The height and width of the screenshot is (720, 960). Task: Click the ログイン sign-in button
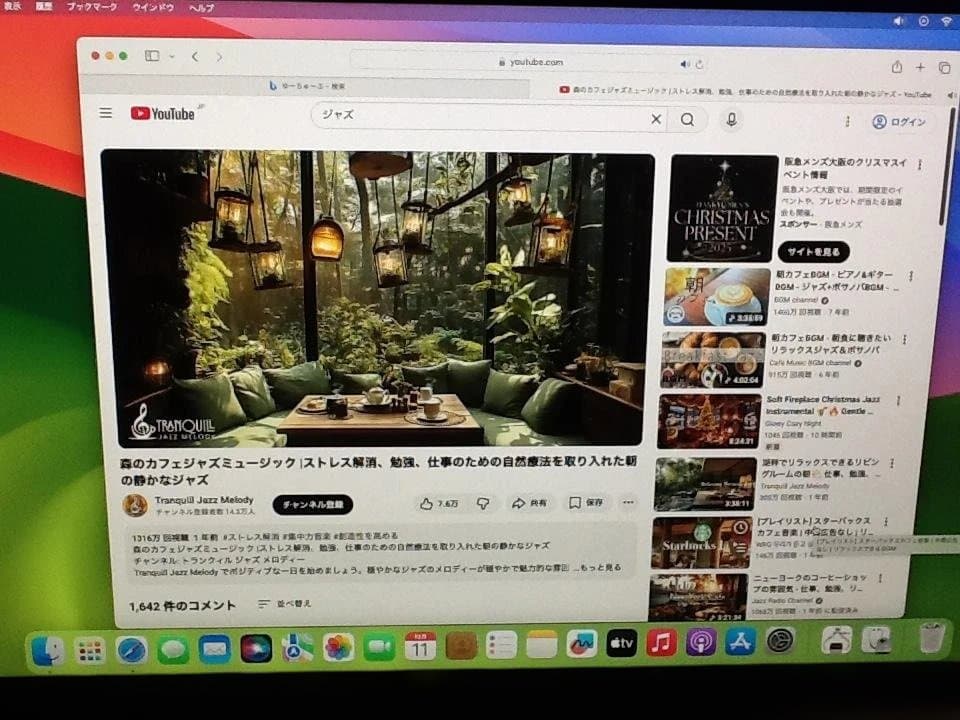[x=898, y=122]
